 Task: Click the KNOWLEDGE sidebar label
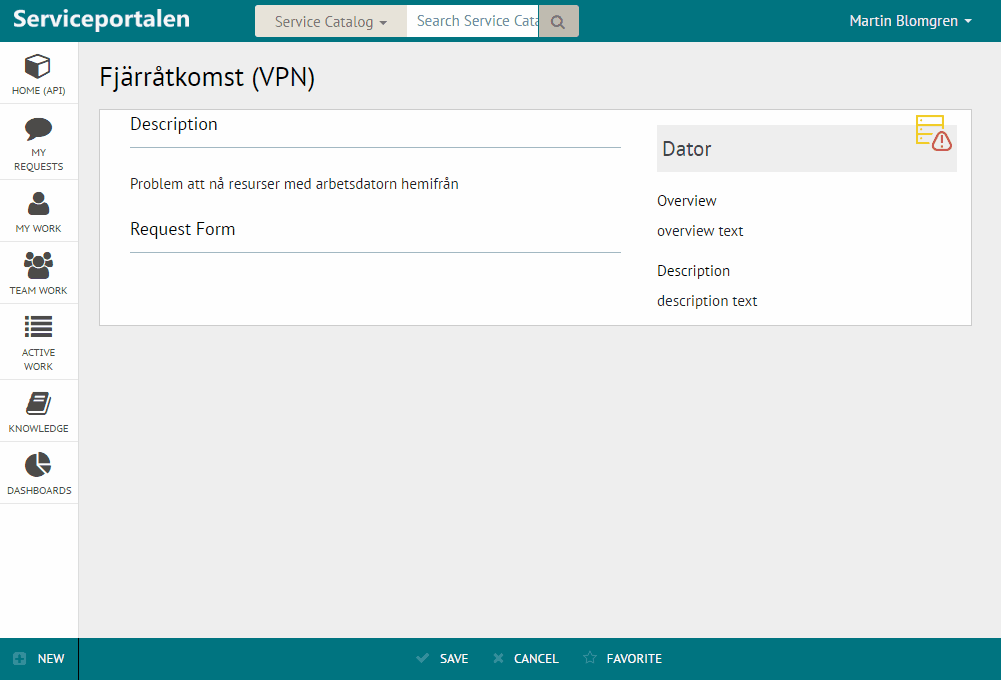pyautogui.click(x=38, y=428)
